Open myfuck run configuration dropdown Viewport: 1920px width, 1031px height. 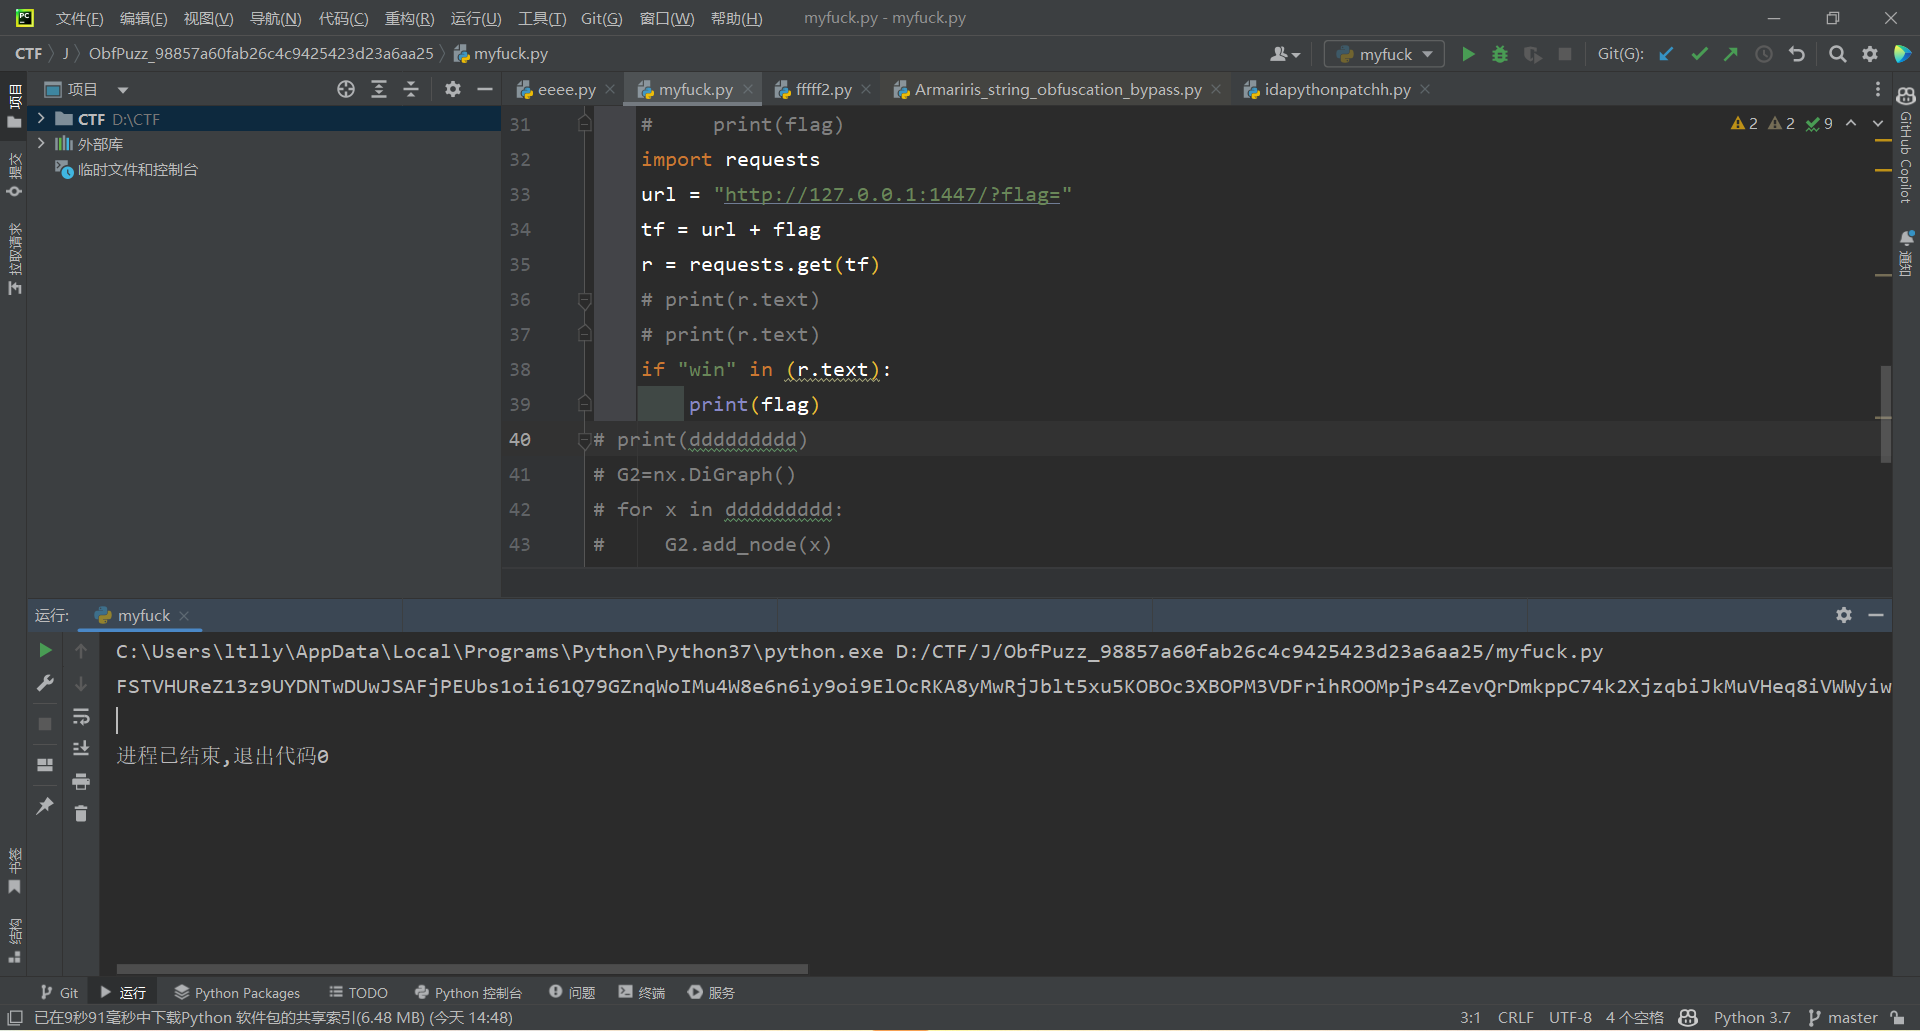pyautogui.click(x=1384, y=54)
